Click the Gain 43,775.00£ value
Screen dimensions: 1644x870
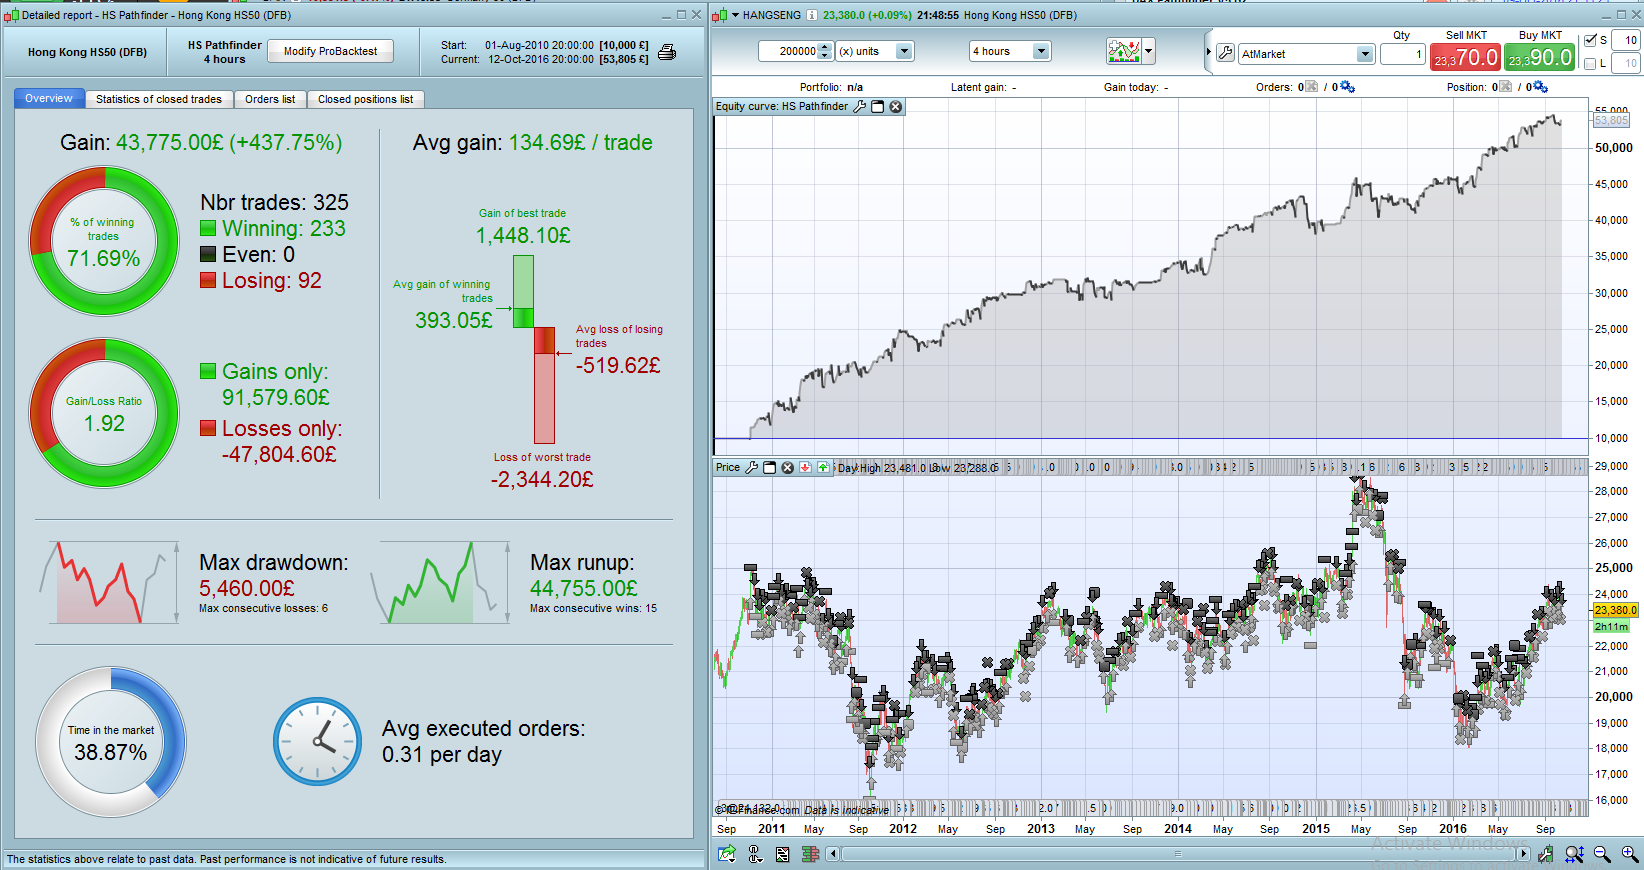coord(229,142)
